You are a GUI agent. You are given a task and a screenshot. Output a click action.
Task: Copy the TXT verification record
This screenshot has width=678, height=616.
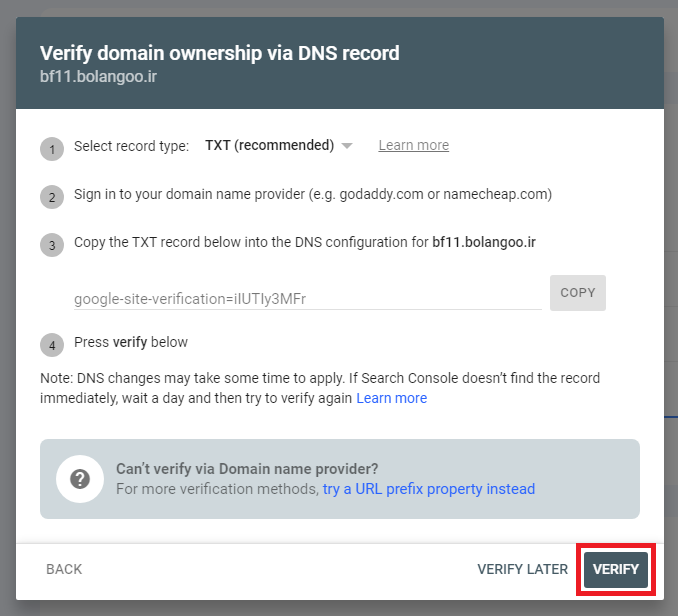(578, 293)
